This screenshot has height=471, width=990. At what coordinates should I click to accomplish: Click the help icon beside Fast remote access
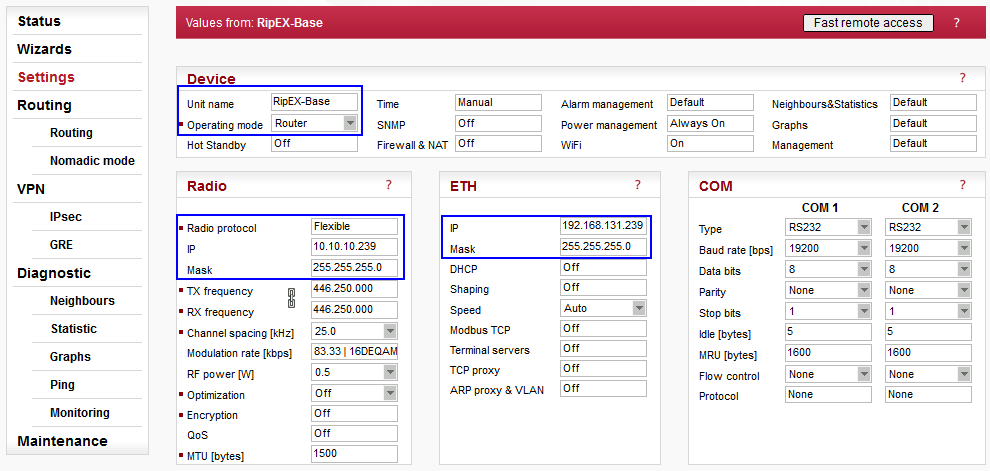click(x=956, y=22)
